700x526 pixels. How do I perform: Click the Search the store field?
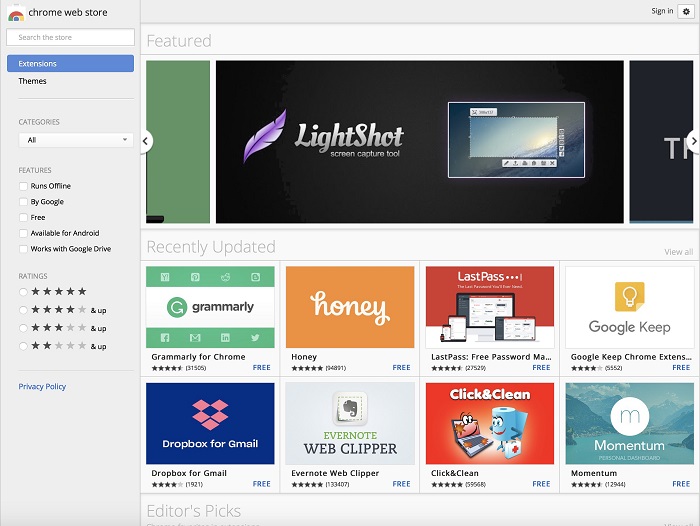coord(70,37)
